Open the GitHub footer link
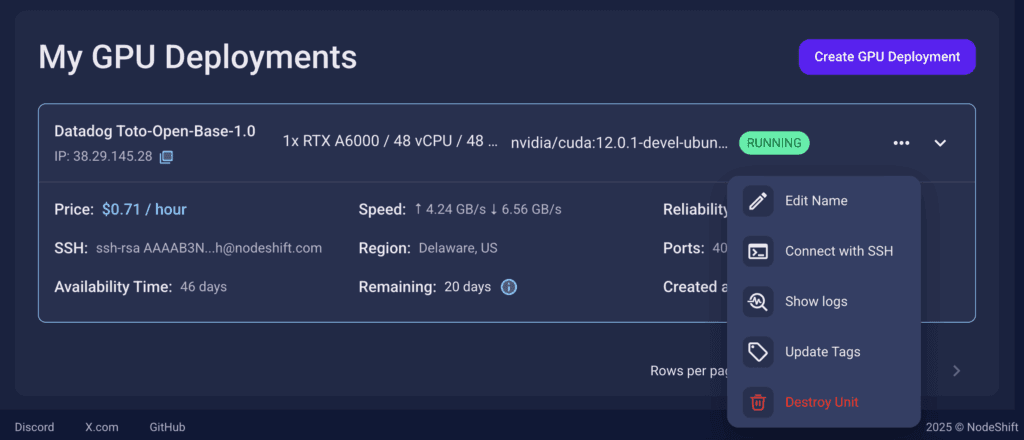Screen dimensions: 1024x440 coord(167,427)
